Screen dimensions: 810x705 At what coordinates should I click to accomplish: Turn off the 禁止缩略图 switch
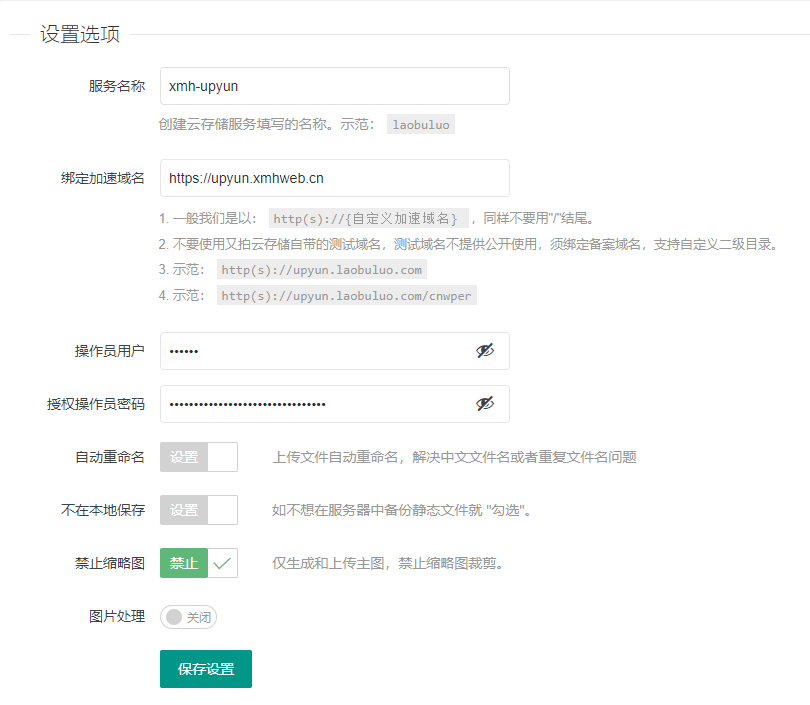[199, 563]
